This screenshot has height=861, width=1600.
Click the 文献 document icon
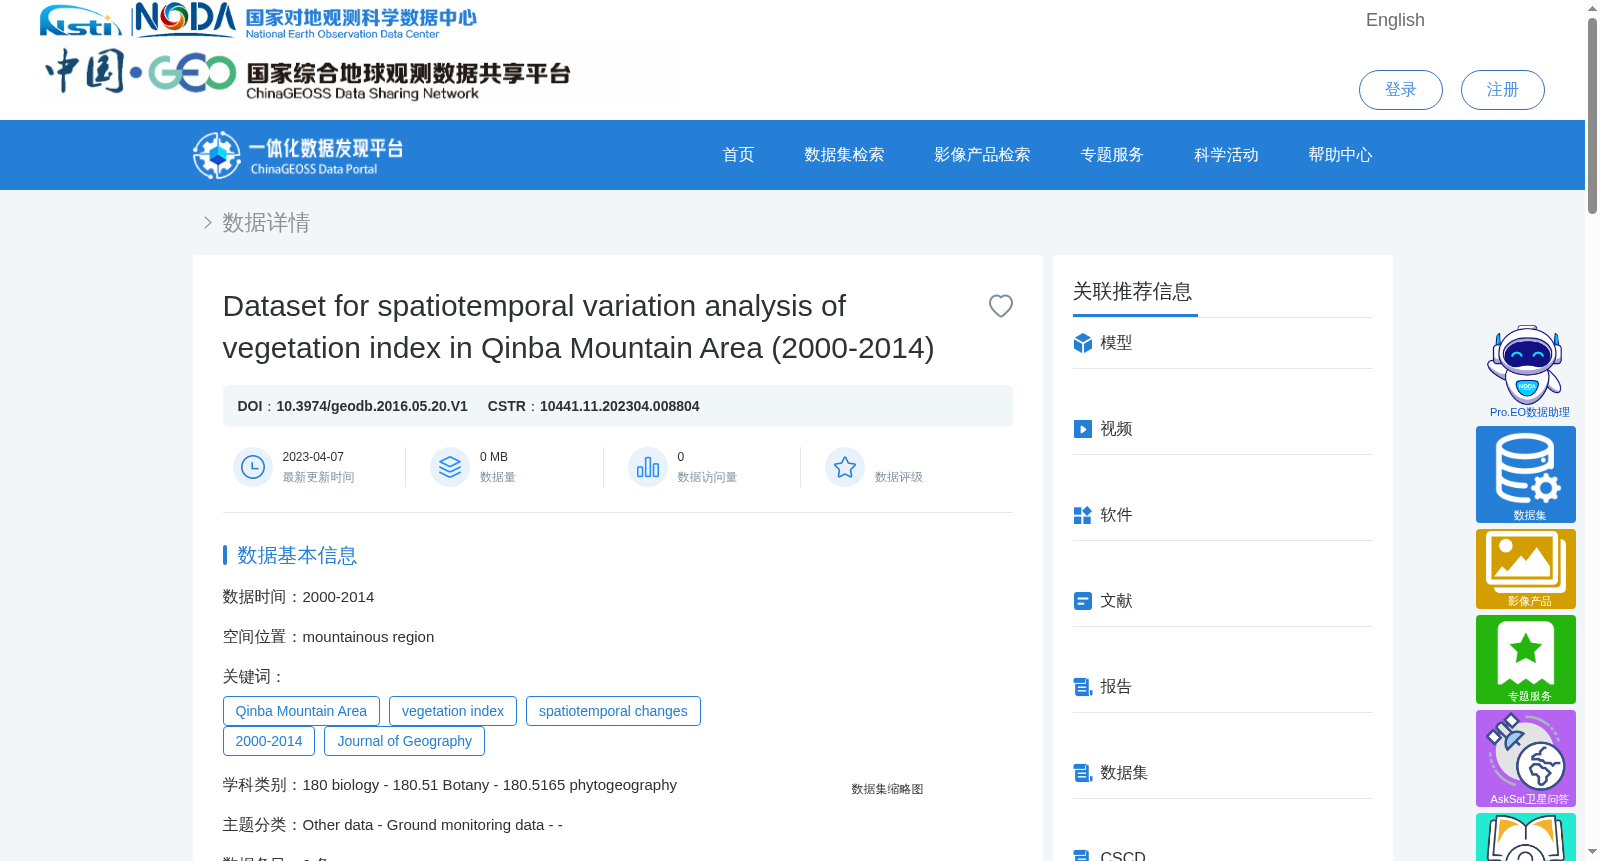pos(1082,601)
